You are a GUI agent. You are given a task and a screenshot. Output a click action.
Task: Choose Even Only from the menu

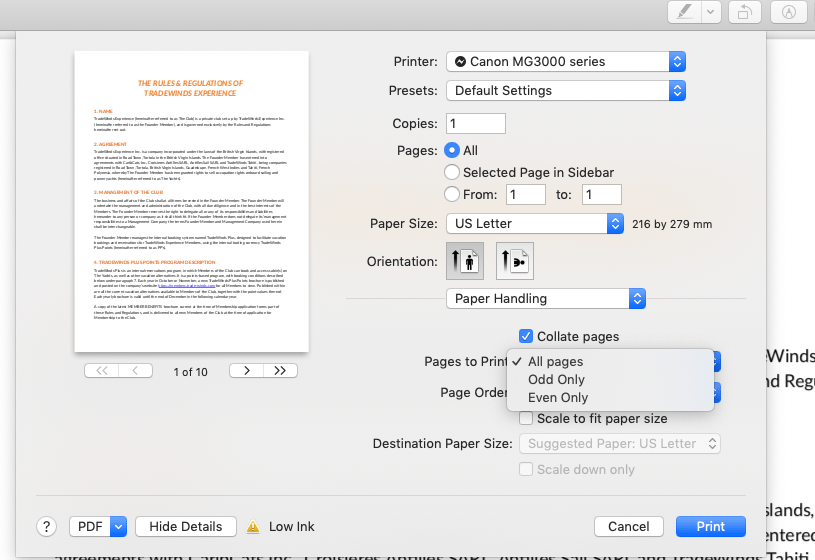pos(610,397)
